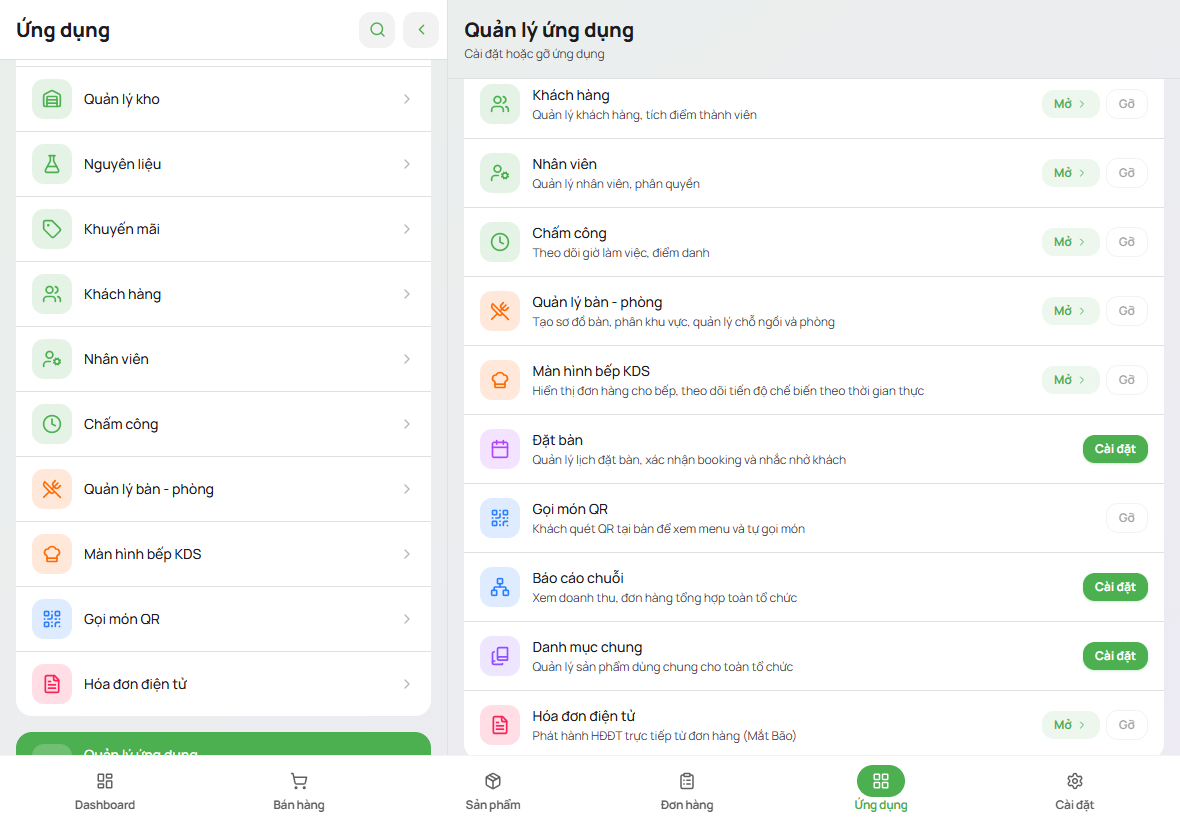Expand Quản lý bàn - phòng chevron in sidebar
Screen dimensions: 1180x820
[406, 489]
